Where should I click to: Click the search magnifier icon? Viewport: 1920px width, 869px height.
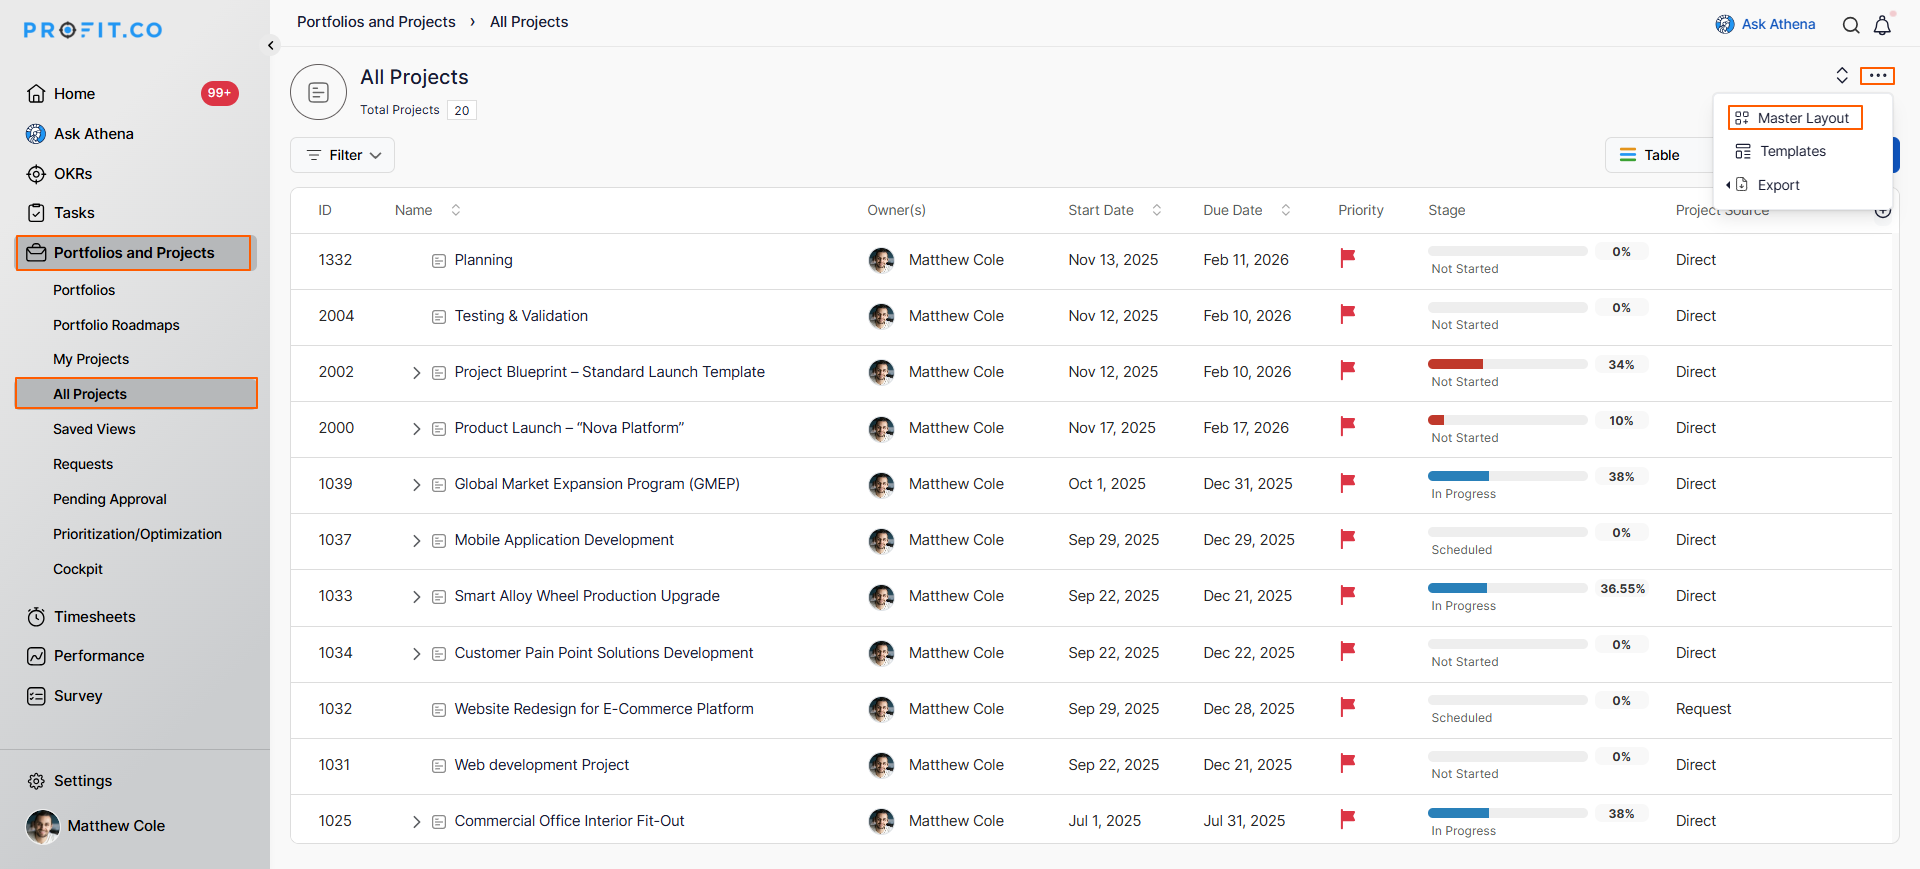click(x=1851, y=25)
